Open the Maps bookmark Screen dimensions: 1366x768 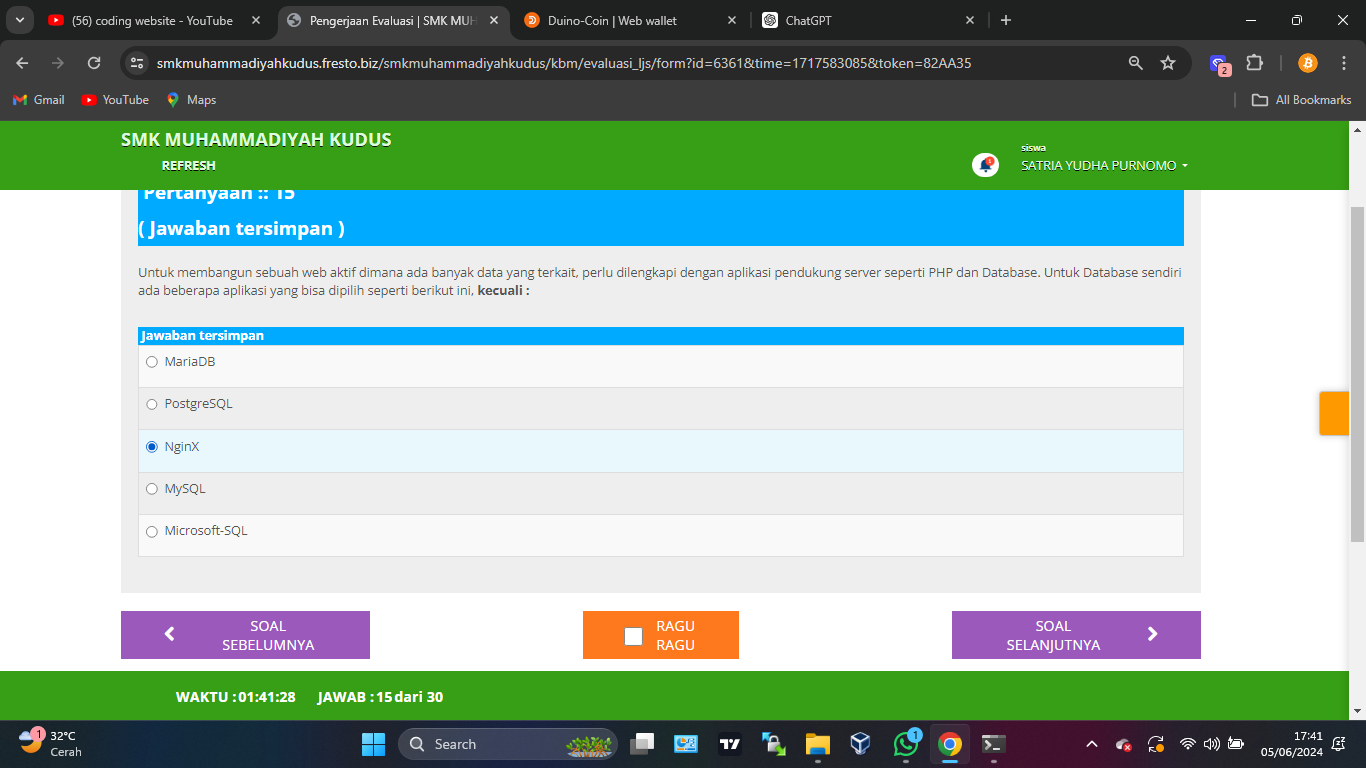coord(191,100)
